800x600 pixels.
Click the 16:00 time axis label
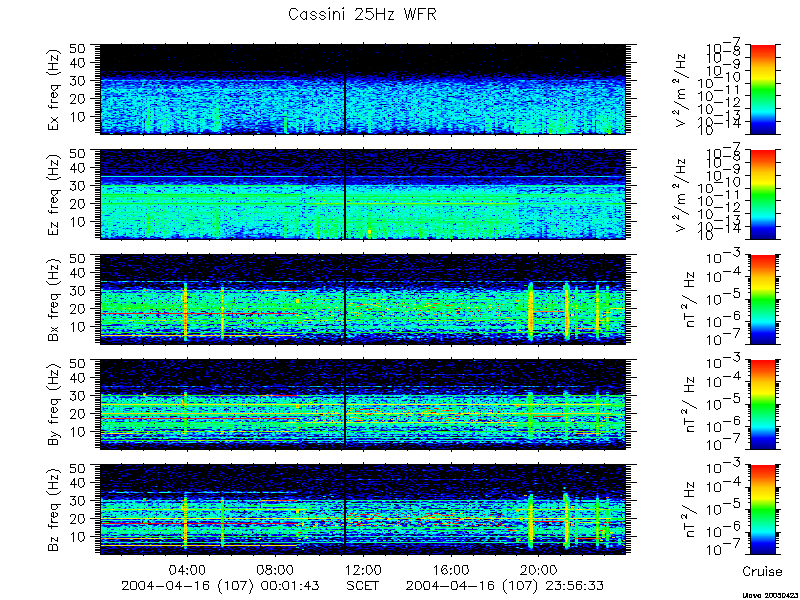(x=451, y=569)
